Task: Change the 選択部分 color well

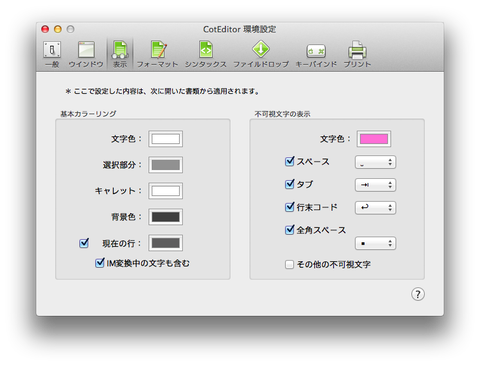Action: (x=165, y=165)
